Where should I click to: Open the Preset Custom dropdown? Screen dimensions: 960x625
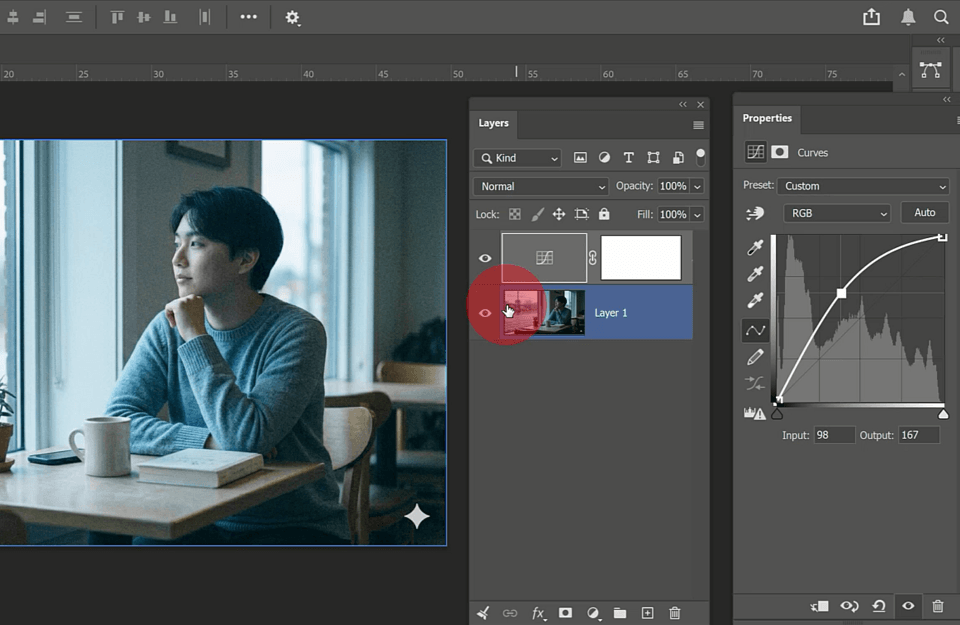863,186
